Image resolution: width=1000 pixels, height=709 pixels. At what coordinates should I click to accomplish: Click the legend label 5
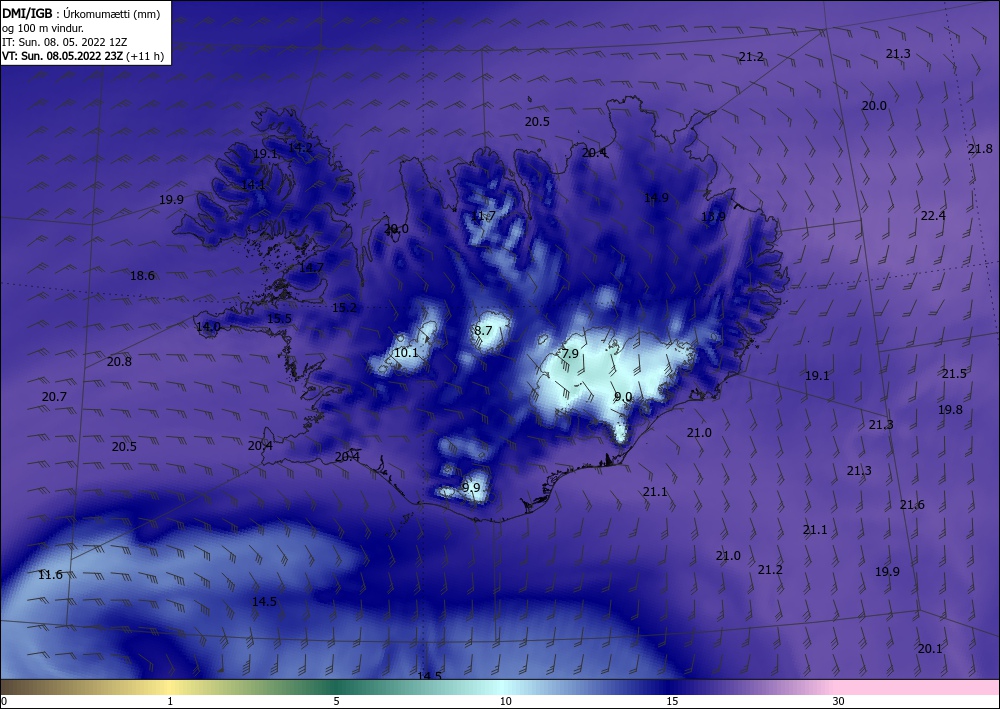(336, 701)
